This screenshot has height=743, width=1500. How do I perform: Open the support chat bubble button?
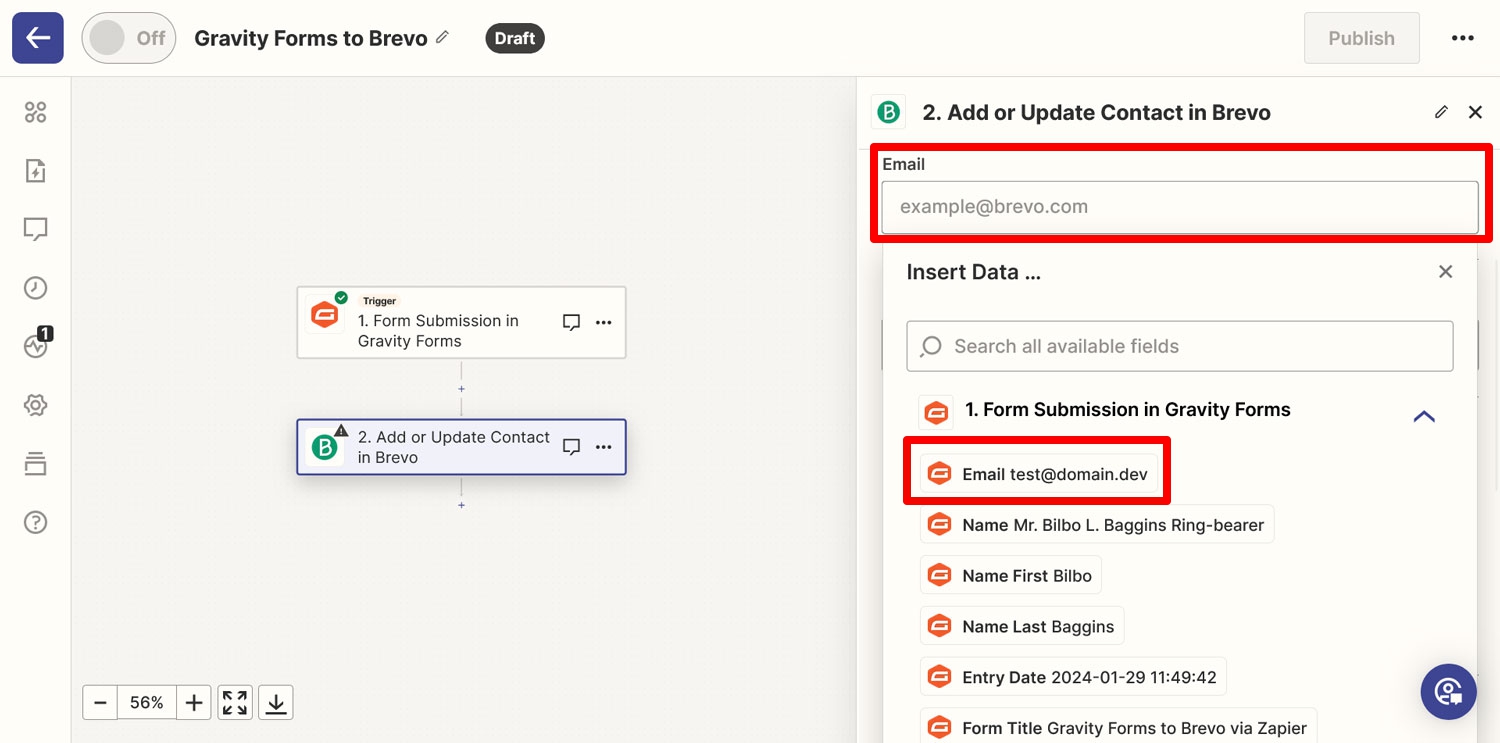click(1448, 692)
